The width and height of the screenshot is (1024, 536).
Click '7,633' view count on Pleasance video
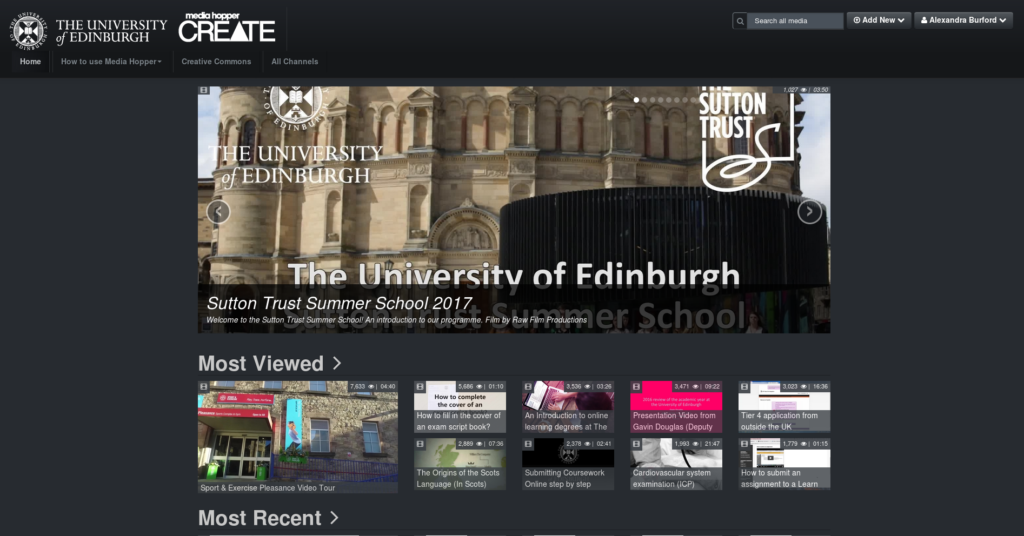pyautogui.click(x=357, y=386)
